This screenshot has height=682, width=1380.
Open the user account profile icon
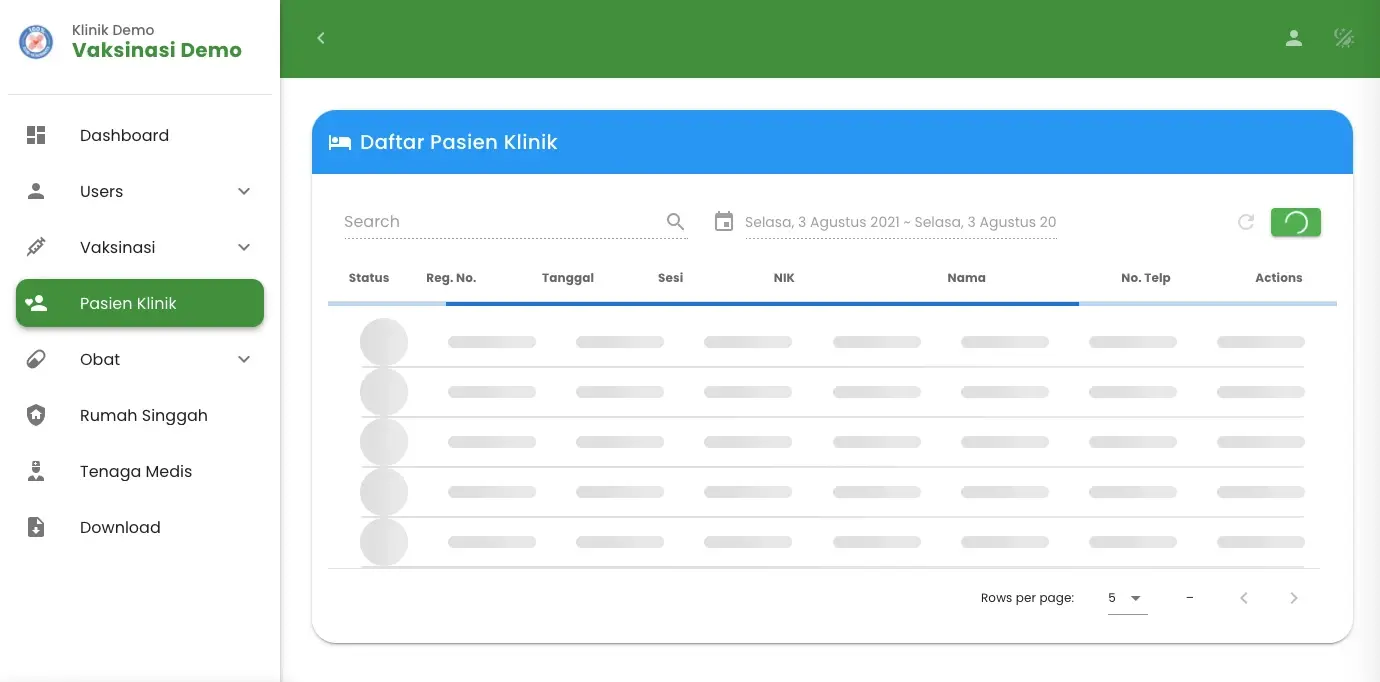[1294, 38]
